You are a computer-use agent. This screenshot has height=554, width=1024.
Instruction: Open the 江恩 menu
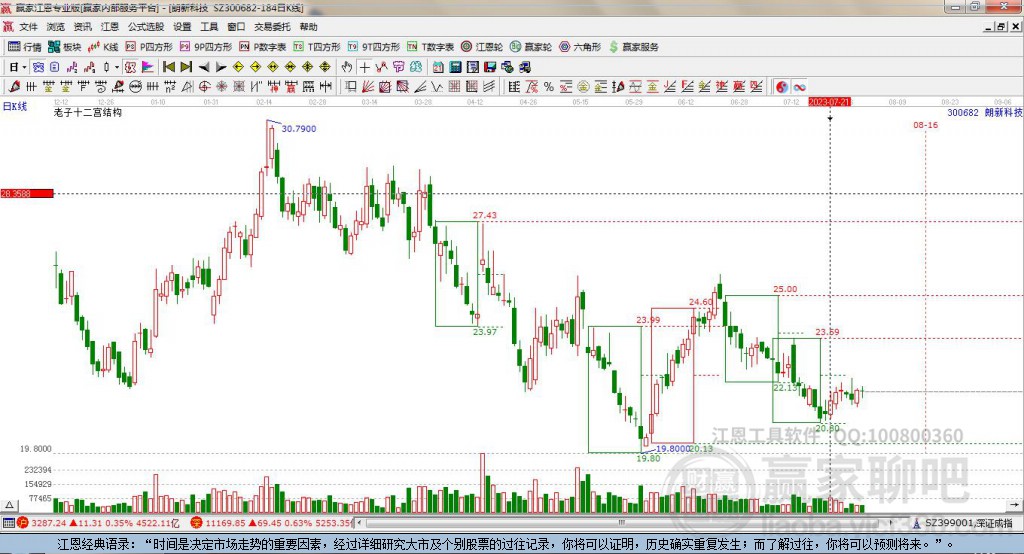click(110, 27)
